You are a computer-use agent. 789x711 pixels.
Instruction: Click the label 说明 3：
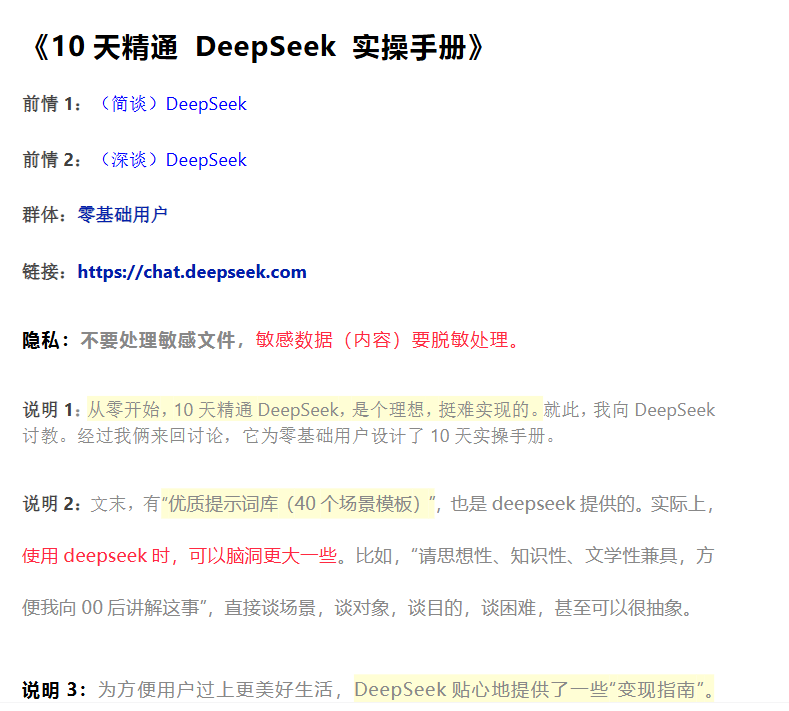coord(54,690)
